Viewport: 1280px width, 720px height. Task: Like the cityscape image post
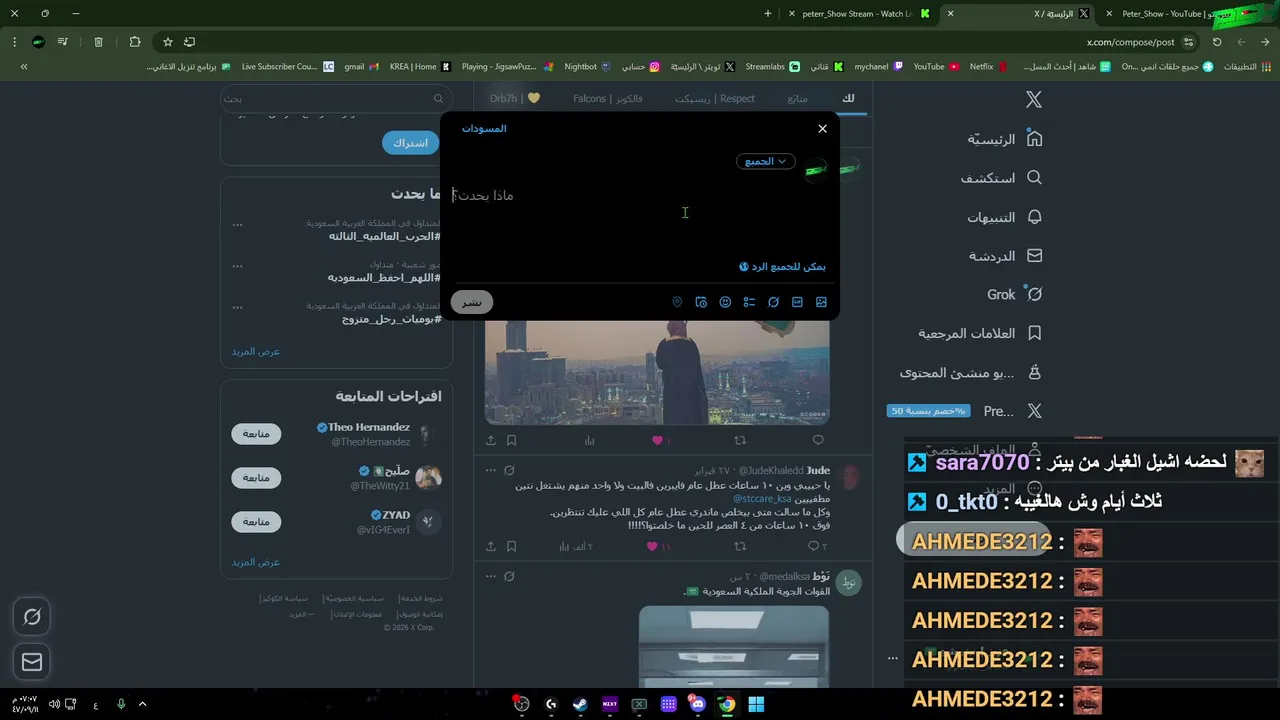[x=657, y=440]
